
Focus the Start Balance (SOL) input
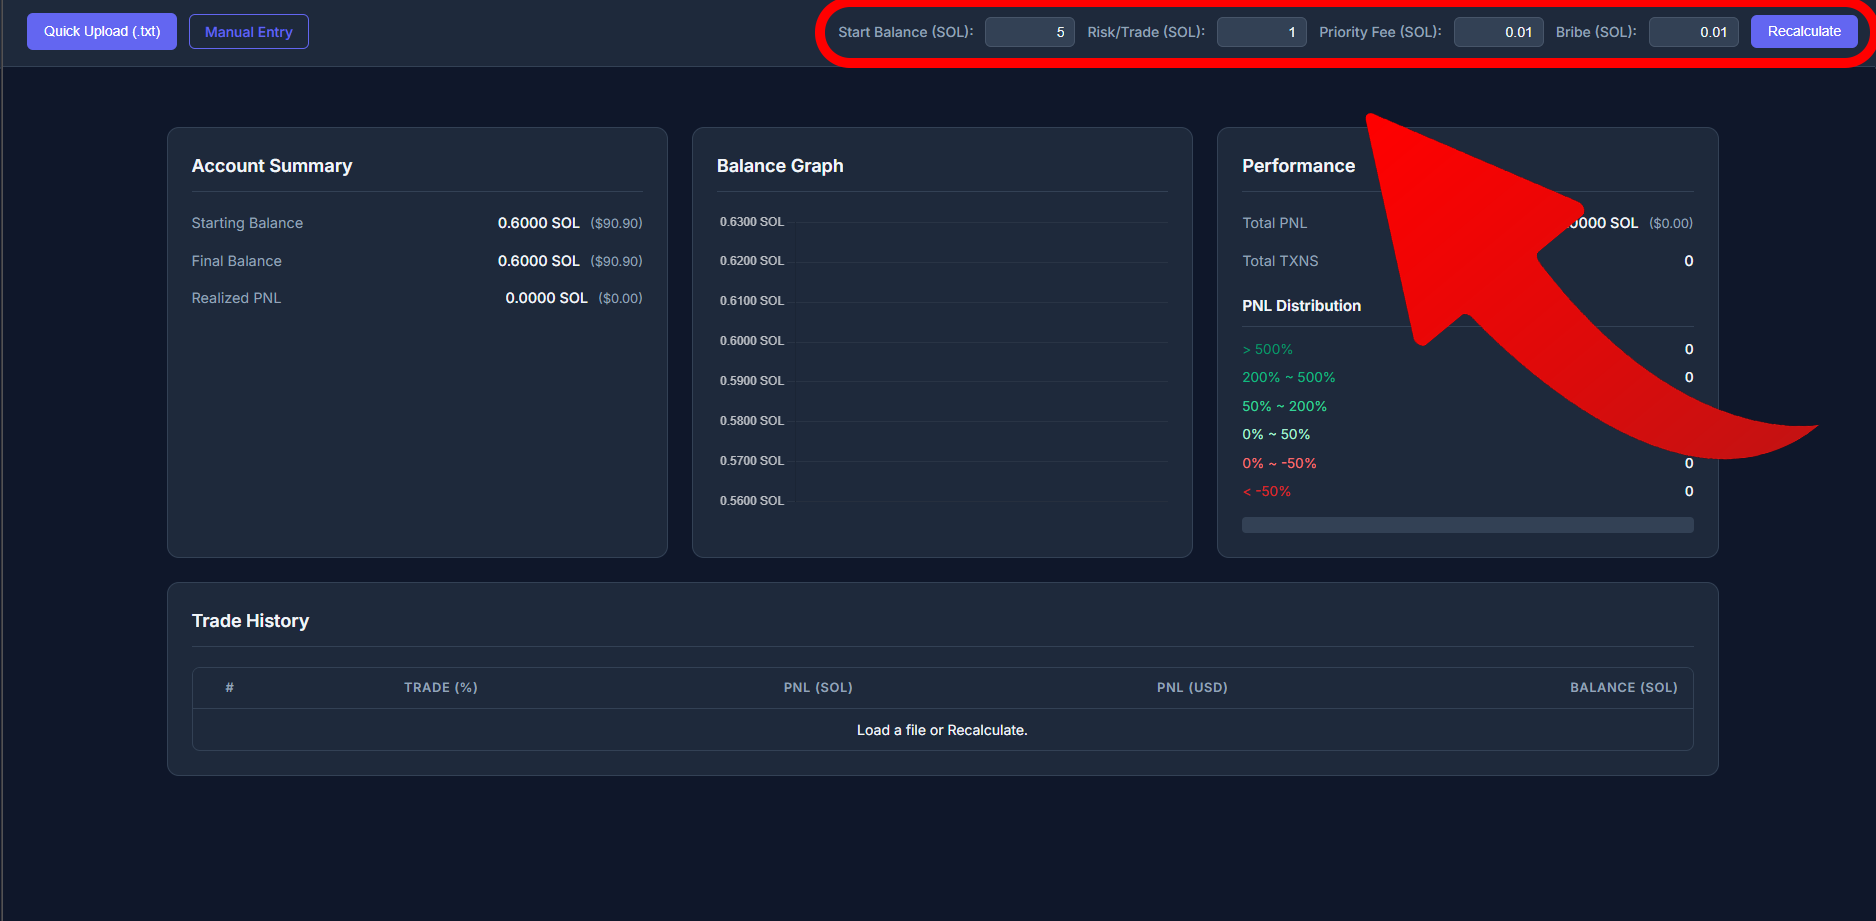(x=1030, y=32)
